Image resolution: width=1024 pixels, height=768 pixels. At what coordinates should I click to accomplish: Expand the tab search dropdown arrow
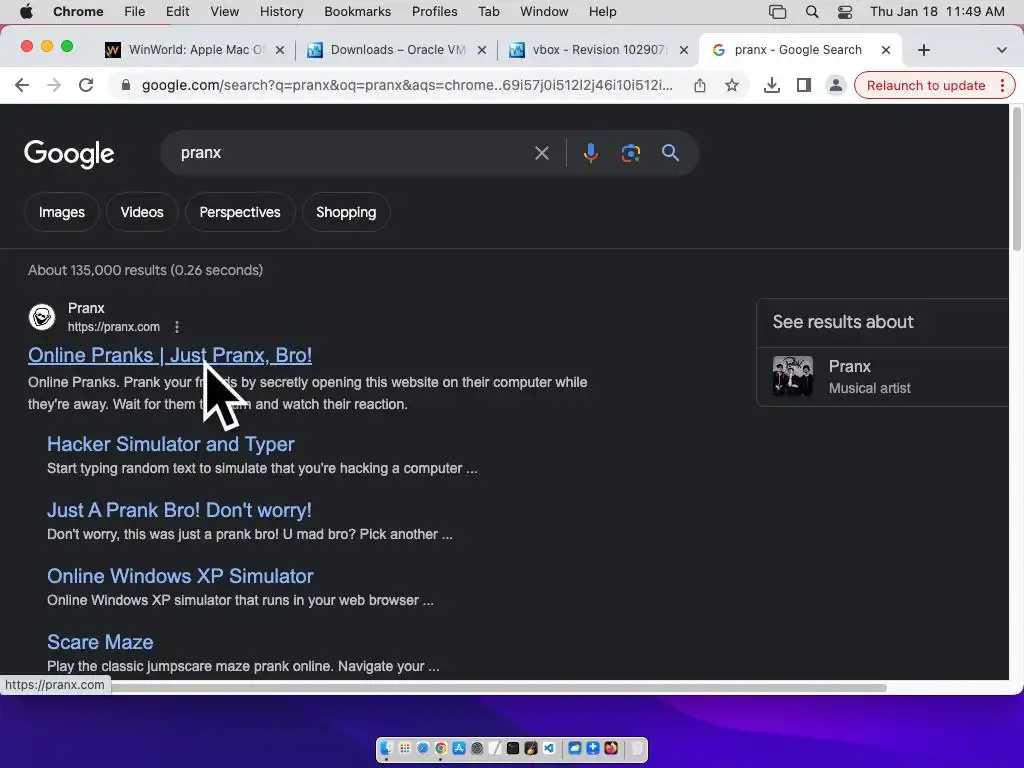coord(1001,50)
